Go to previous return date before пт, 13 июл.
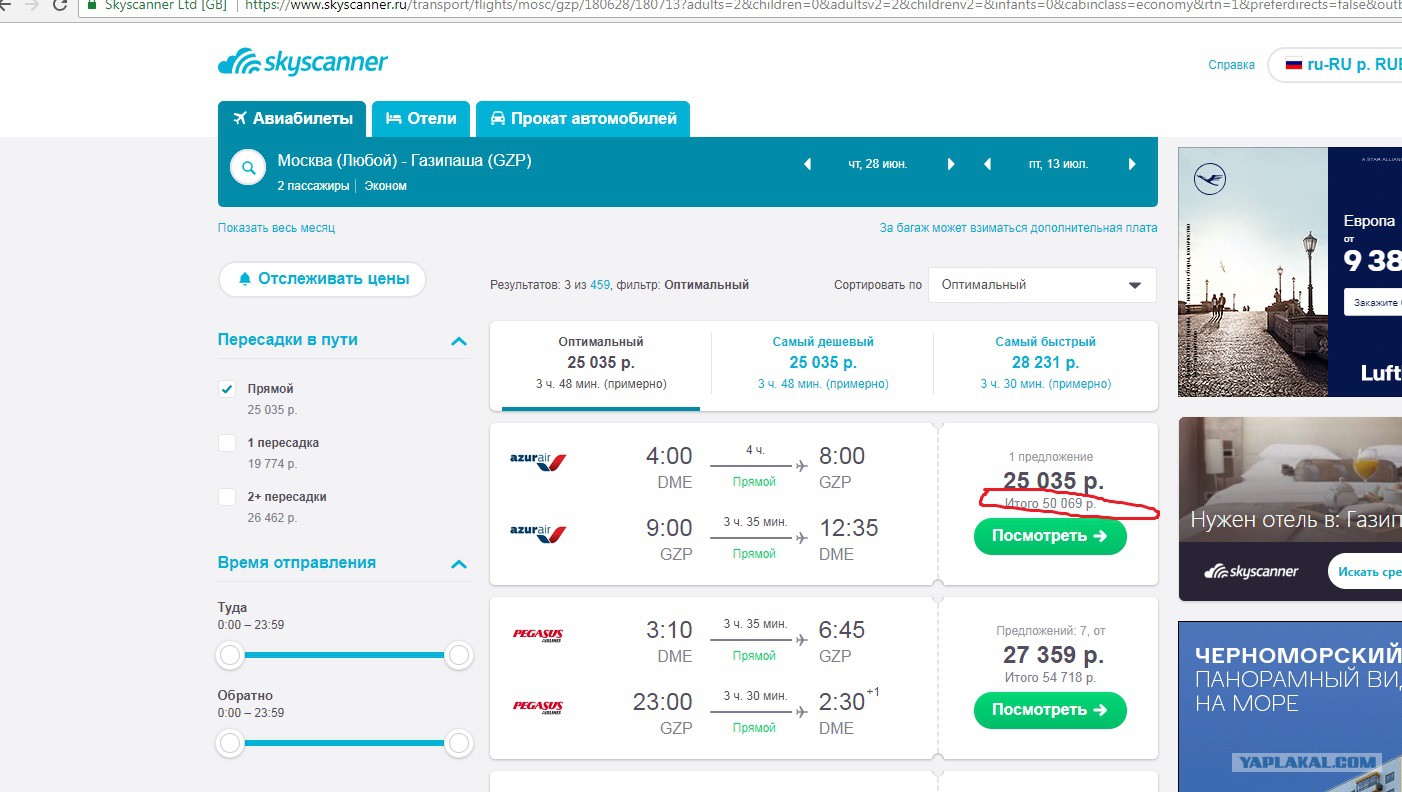1402x792 pixels. (x=988, y=164)
